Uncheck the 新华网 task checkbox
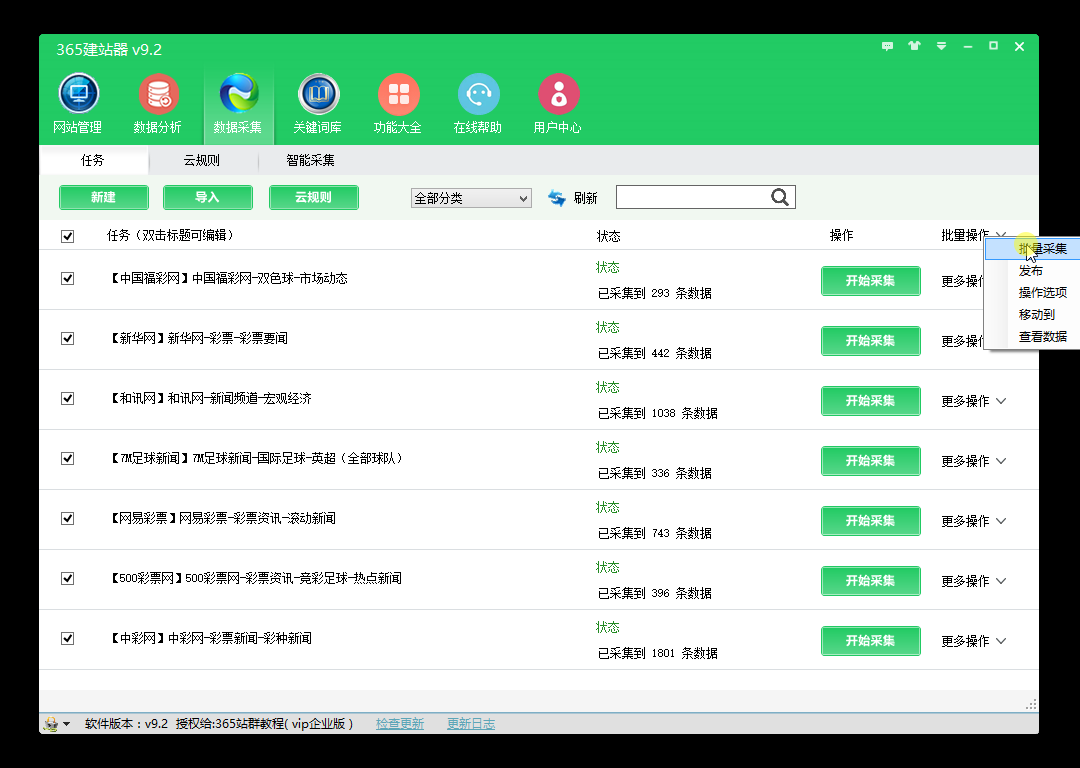 coord(68,338)
